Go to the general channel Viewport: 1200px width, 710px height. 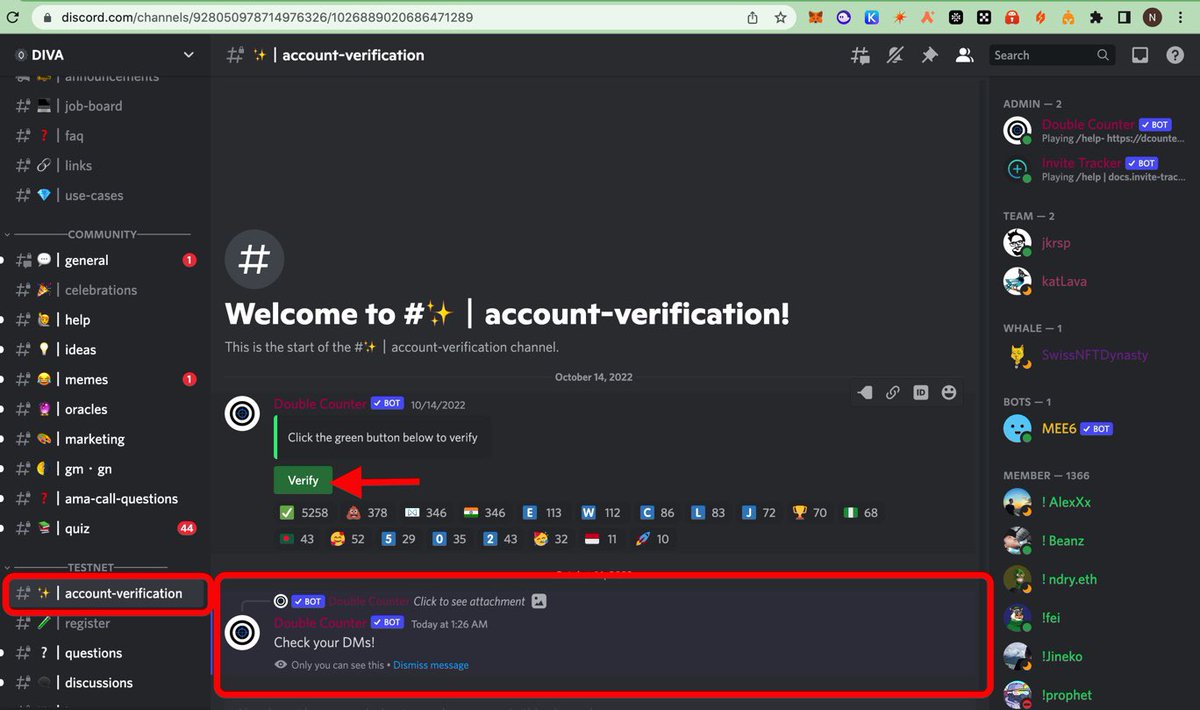pyautogui.click(x=104, y=260)
